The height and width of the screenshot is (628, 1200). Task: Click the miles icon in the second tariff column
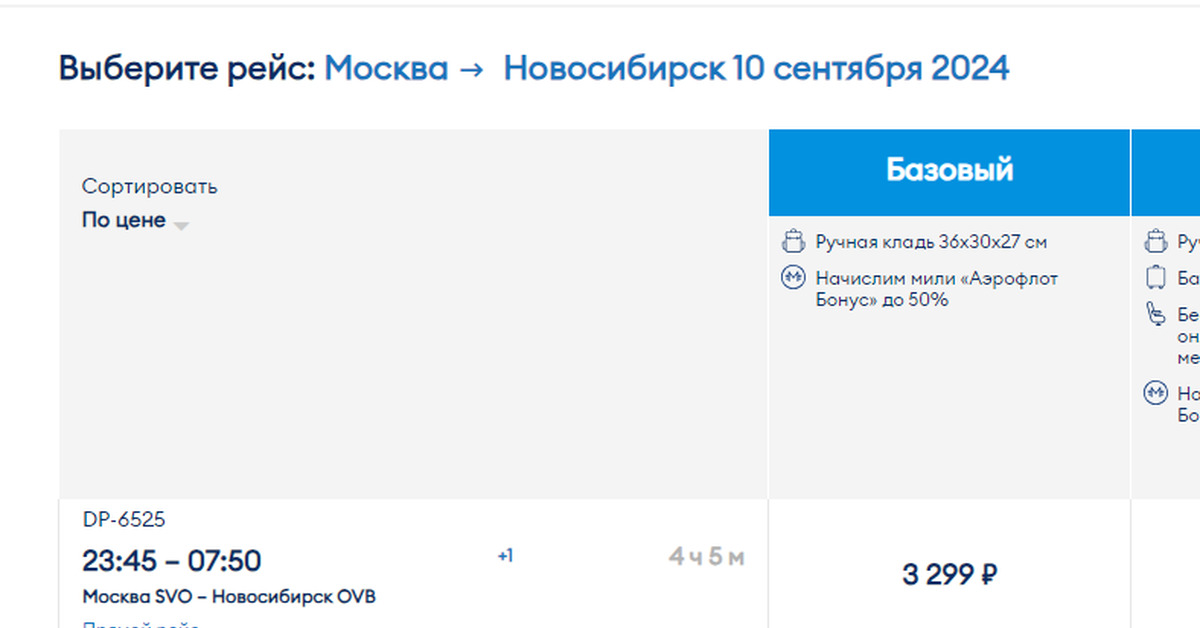tap(1156, 393)
